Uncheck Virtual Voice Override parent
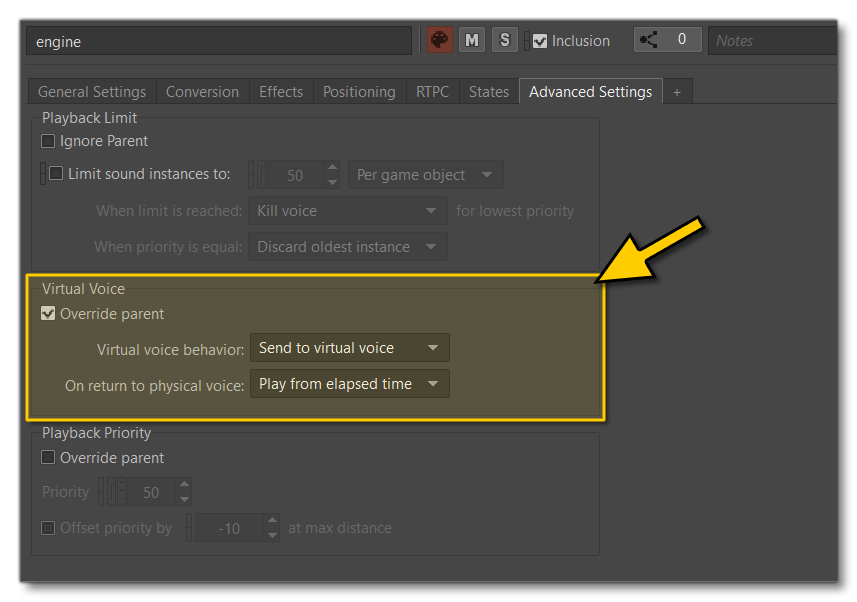Viewport: 857px width, 602px height. coord(48,314)
